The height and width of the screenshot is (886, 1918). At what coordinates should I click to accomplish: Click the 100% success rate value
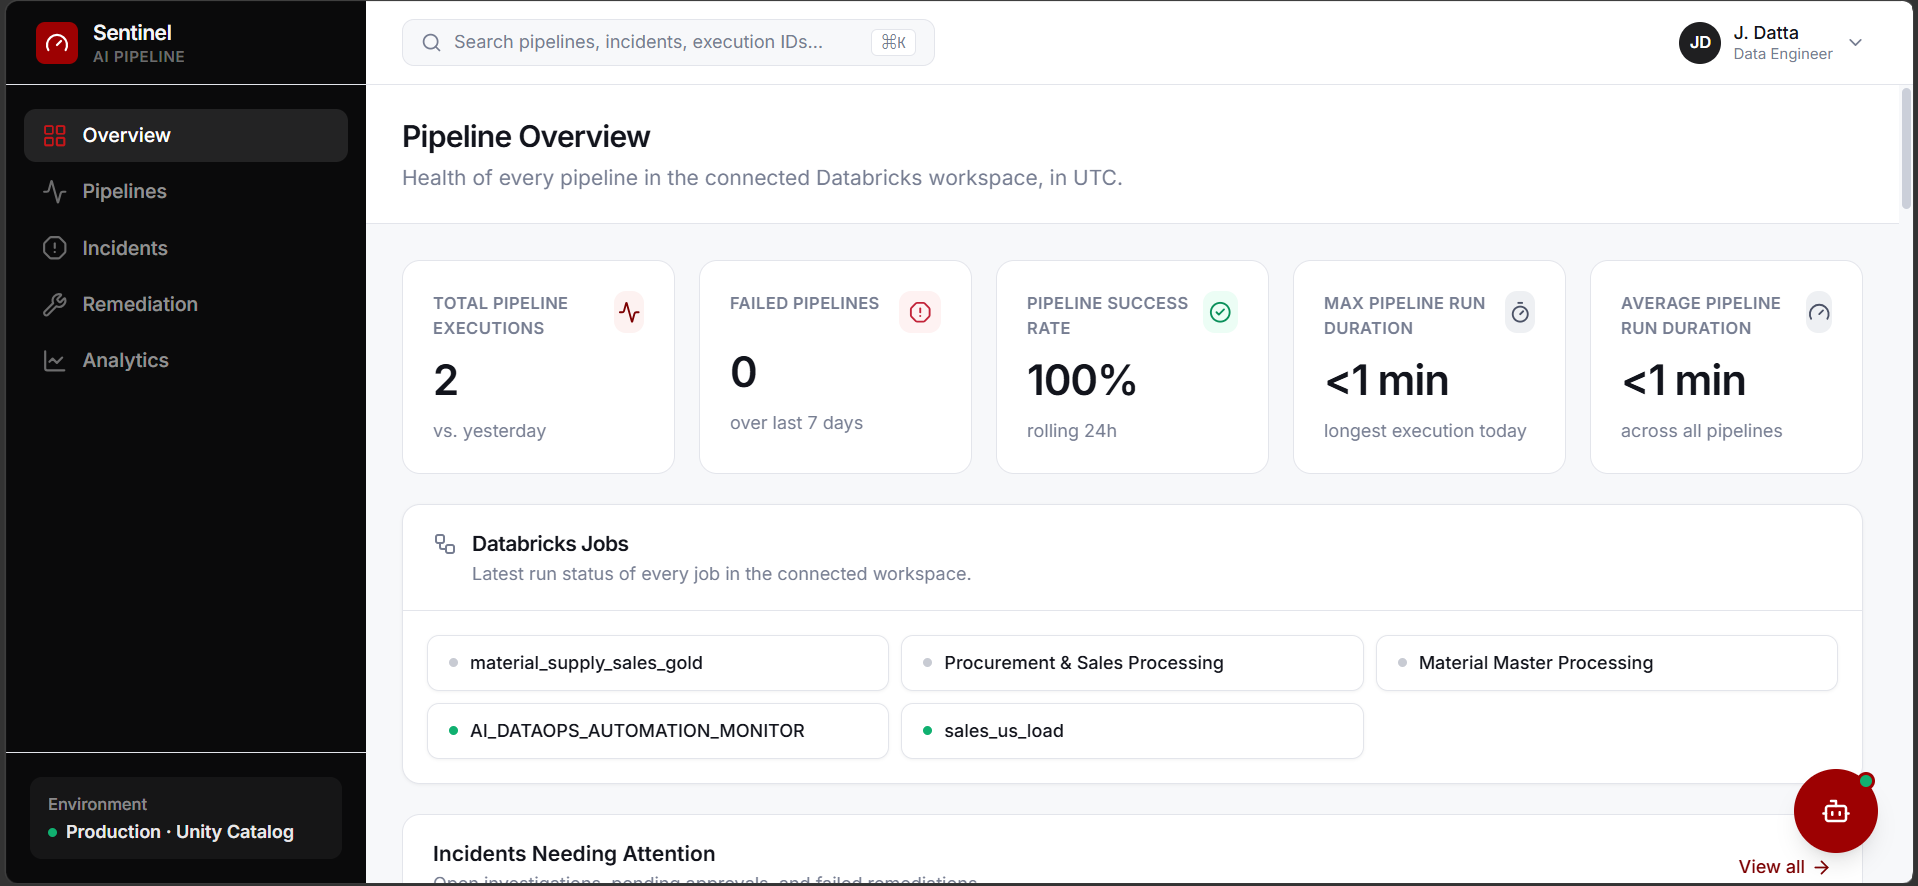click(1082, 380)
